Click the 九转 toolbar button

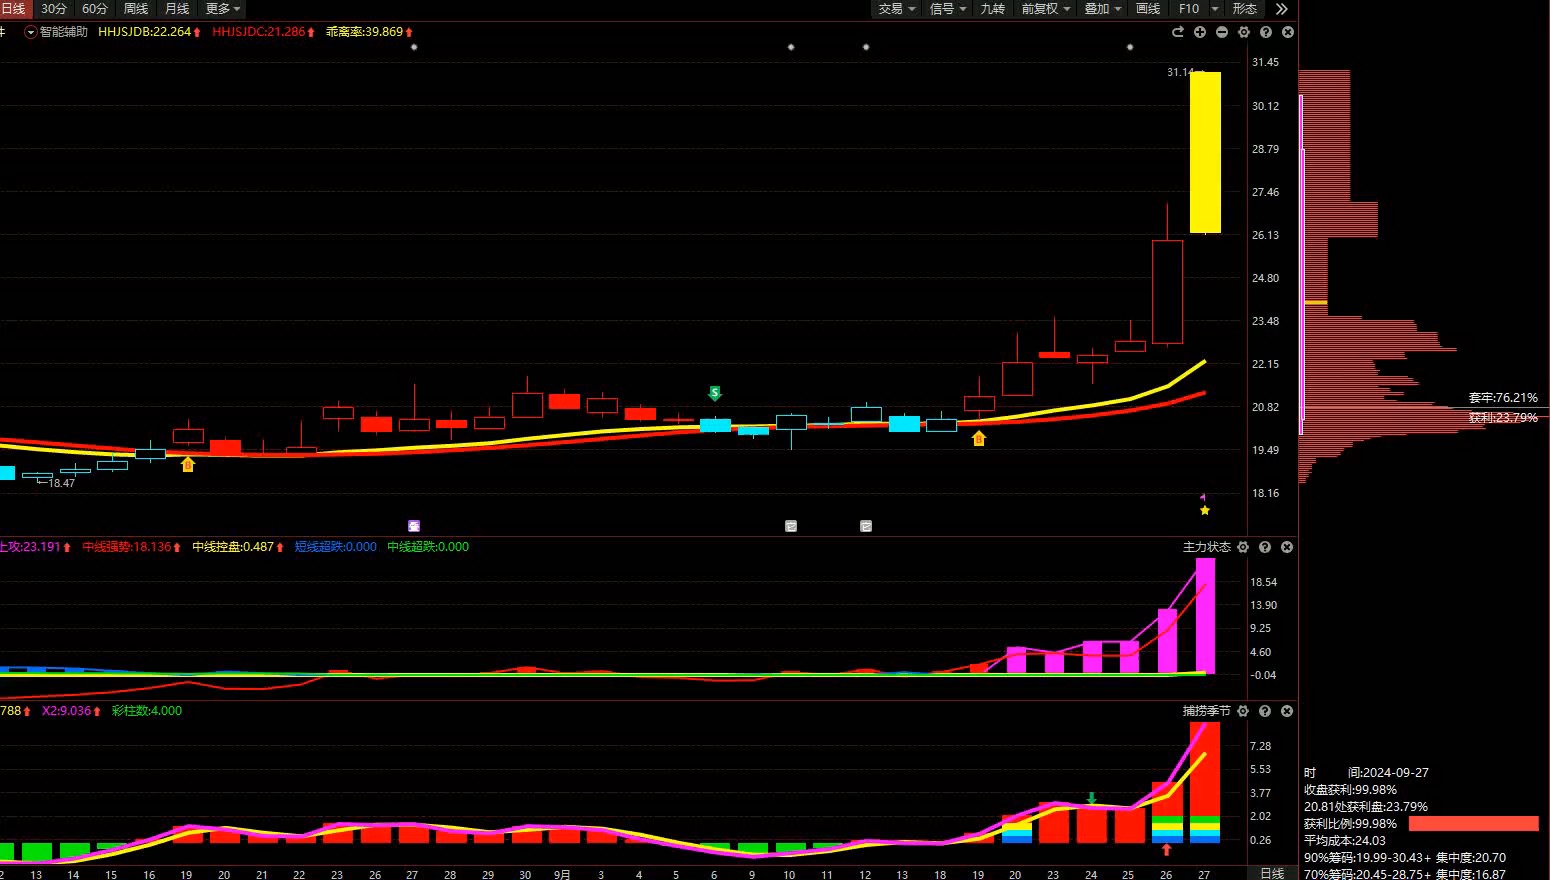992,8
